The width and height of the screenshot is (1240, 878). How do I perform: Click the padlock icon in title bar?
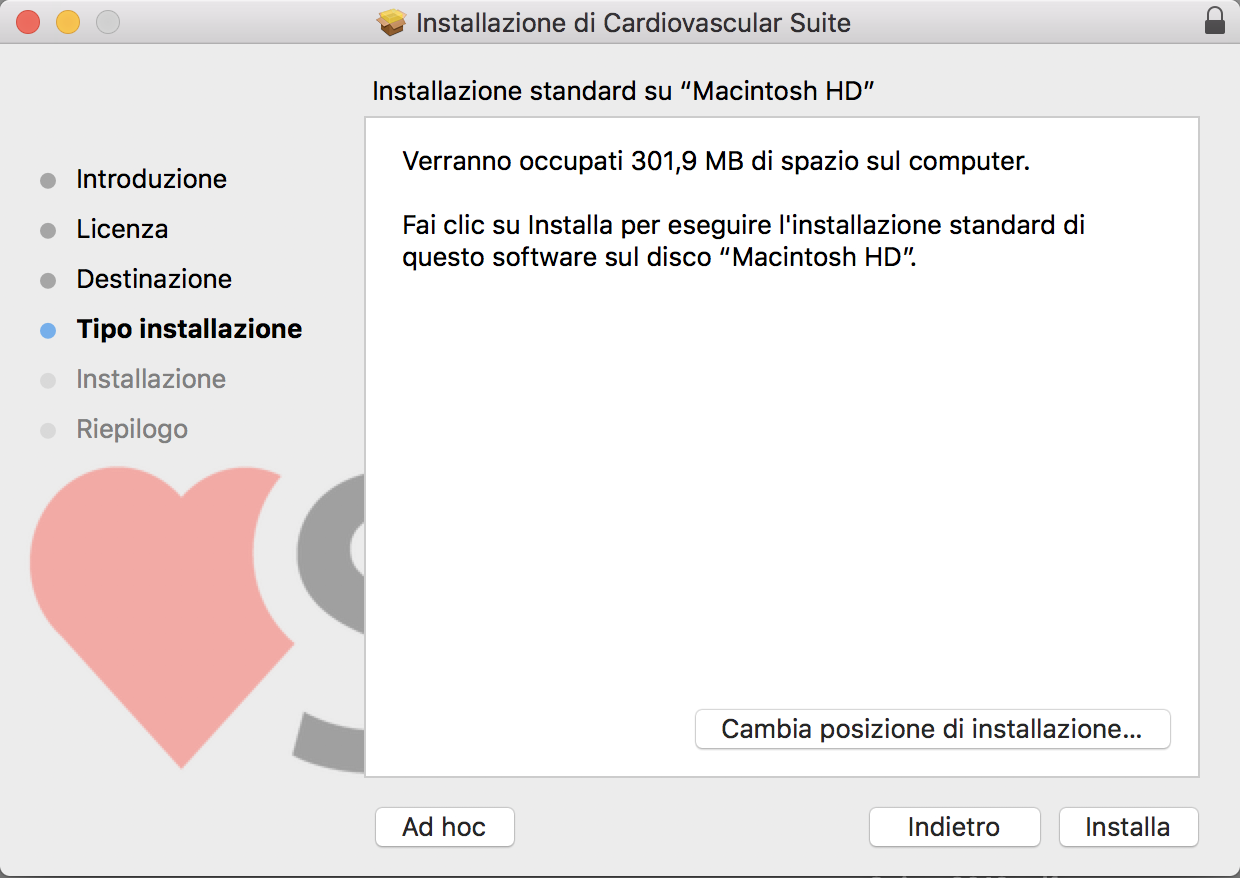pos(1215,22)
